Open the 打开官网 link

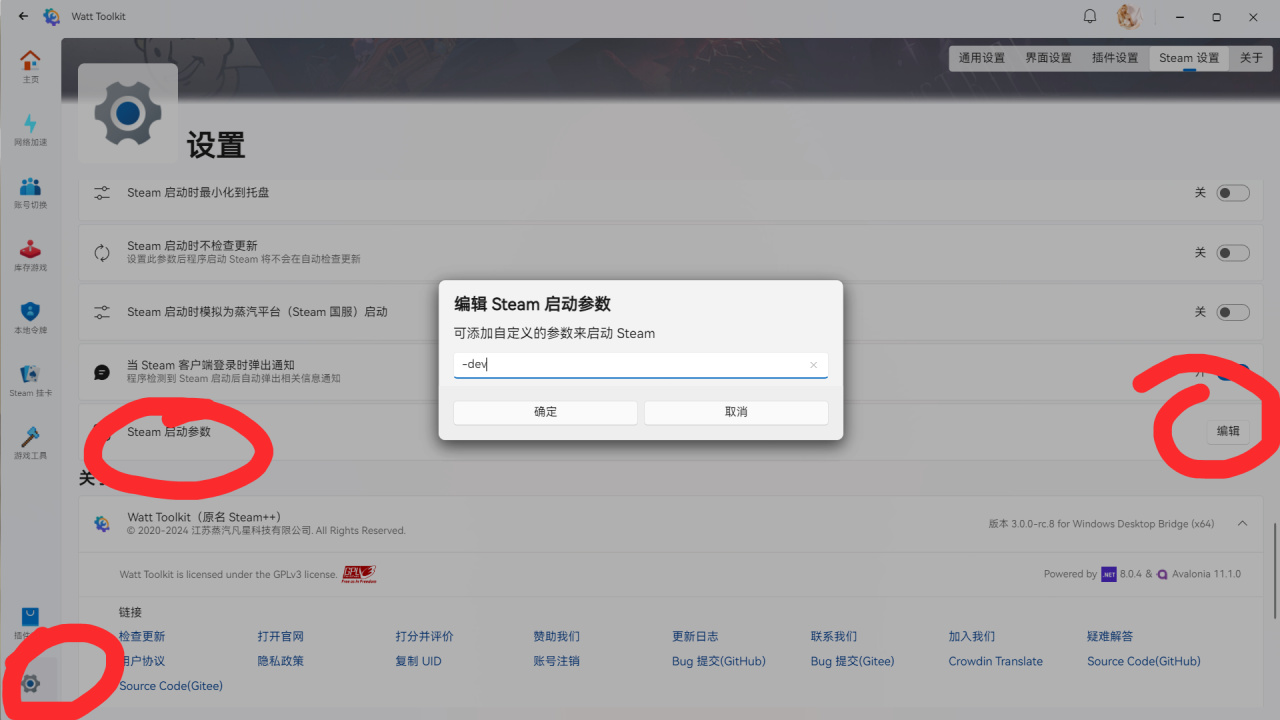click(x=280, y=636)
